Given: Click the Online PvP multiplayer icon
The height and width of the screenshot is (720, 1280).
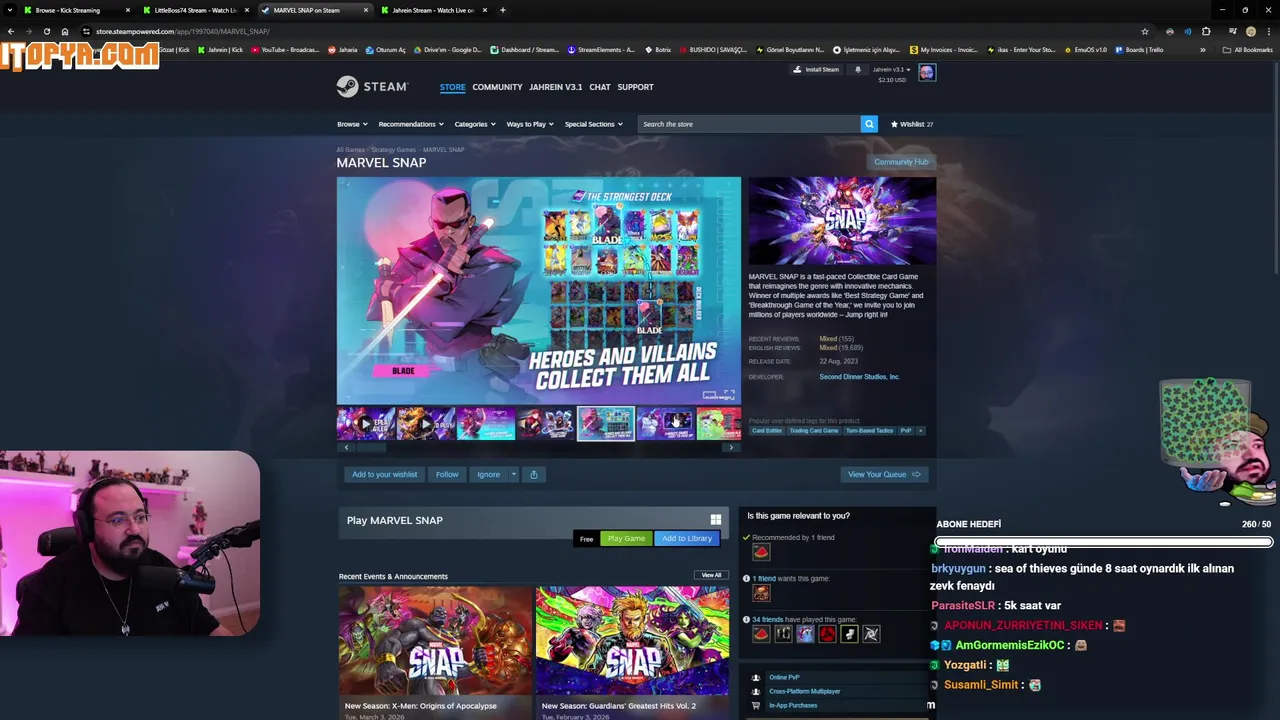Looking at the screenshot, I should coord(756,677).
